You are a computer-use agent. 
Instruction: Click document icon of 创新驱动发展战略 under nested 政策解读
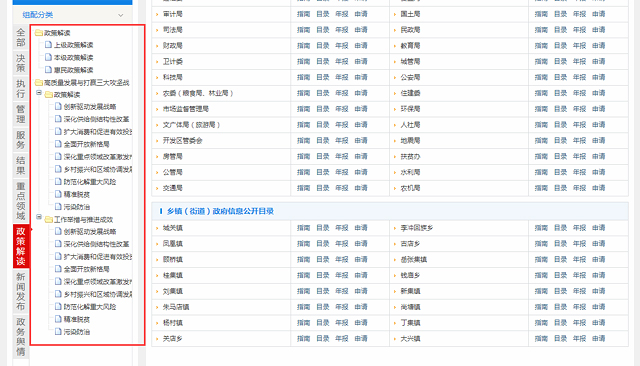point(58,106)
